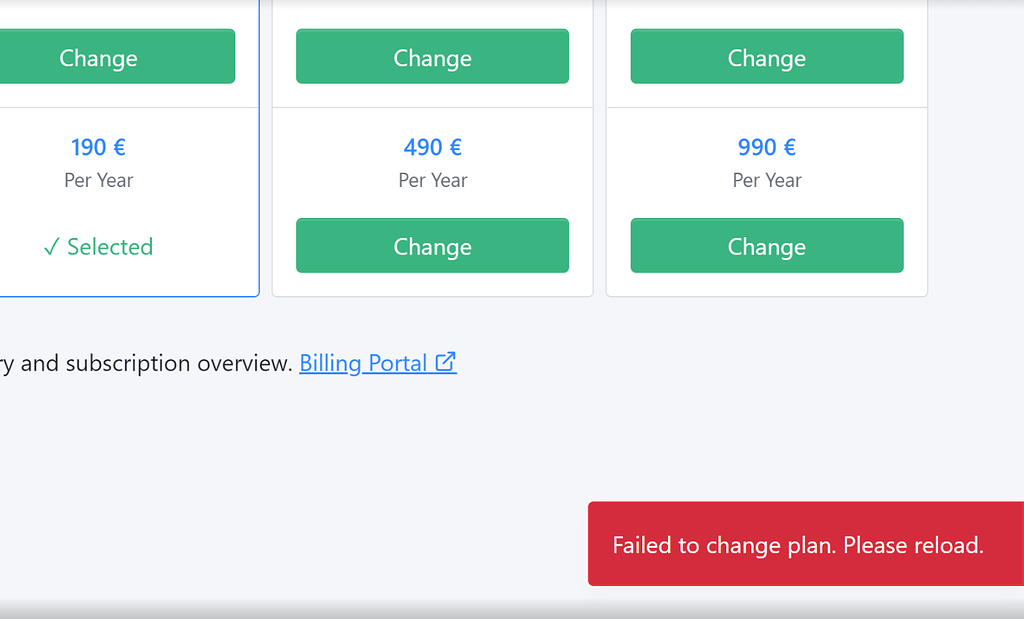Click the Per Year text under 490 €
1024x619 pixels.
(432, 180)
